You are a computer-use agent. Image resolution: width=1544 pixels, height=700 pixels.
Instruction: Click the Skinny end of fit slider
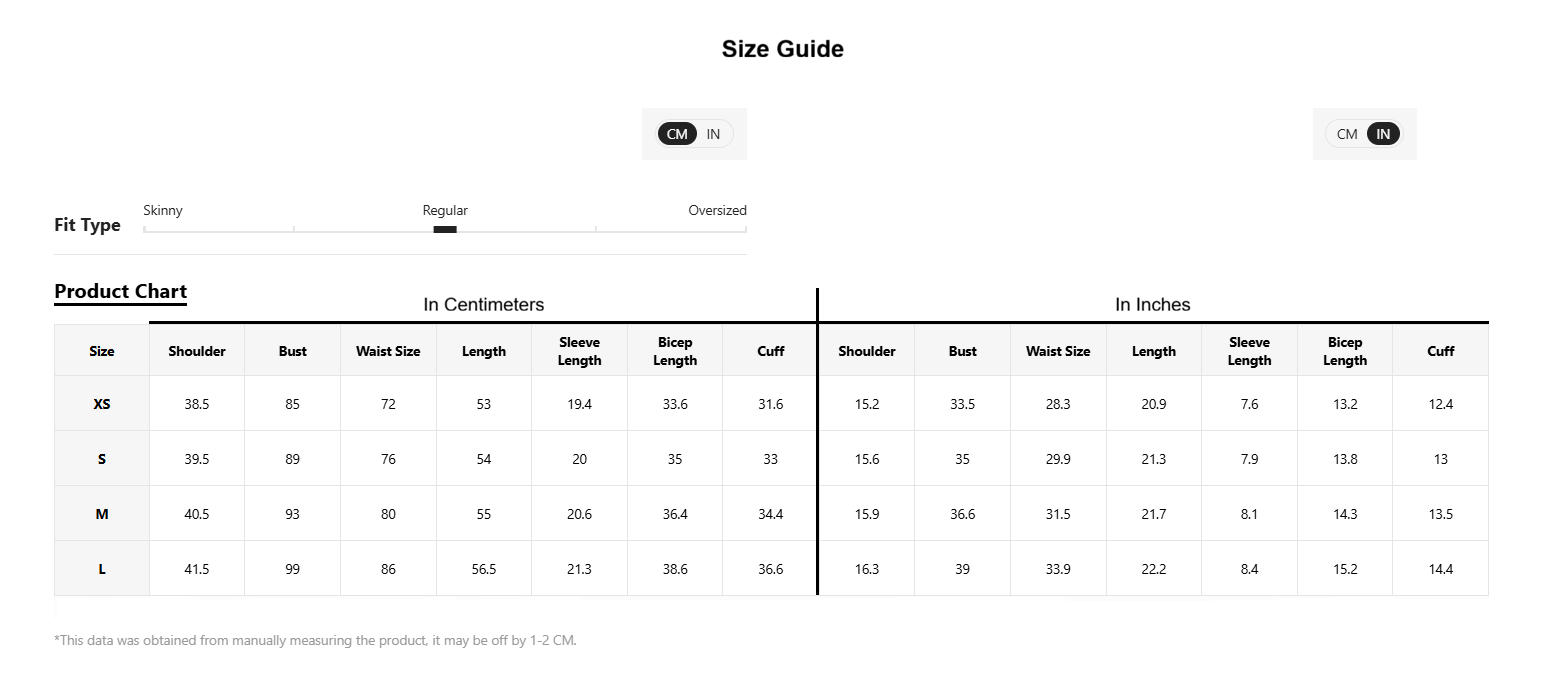click(x=163, y=211)
